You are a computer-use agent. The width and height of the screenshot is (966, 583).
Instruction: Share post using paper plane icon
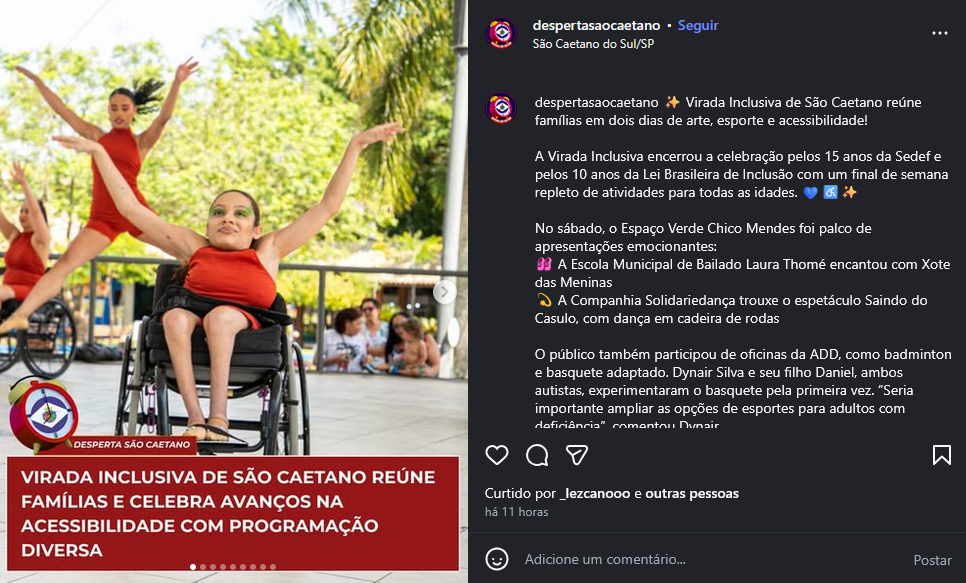pyautogui.click(x=577, y=455)
